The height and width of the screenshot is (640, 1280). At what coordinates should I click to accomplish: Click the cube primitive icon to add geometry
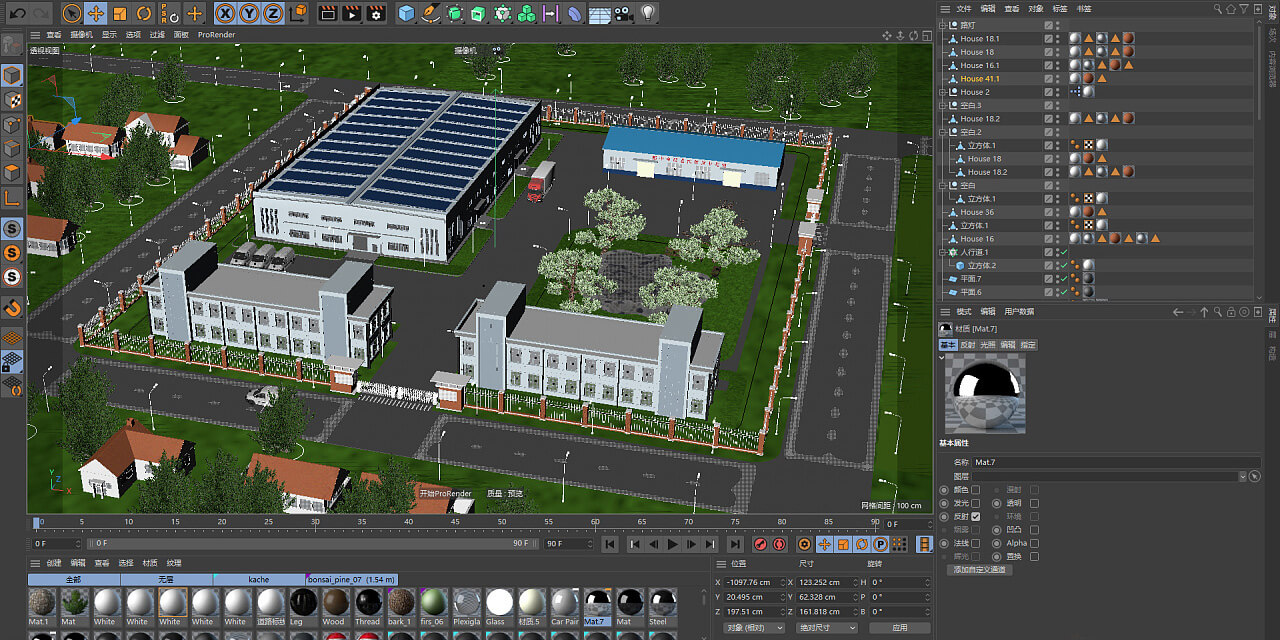tap(404, 12)
